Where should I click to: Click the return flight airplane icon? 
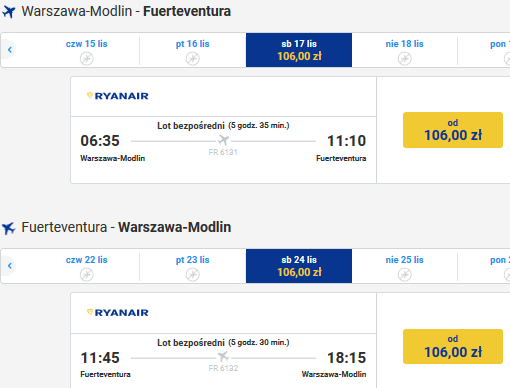click(9, 228)
